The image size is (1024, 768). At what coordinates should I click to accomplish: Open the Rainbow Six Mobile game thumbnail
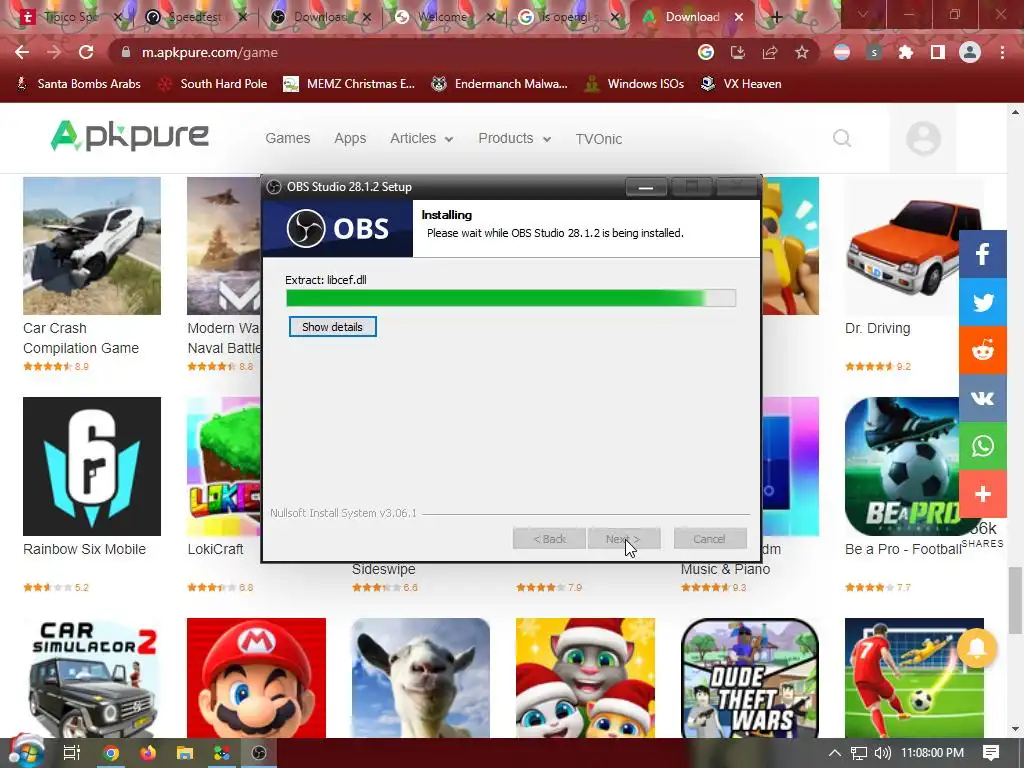tap(91, 466)
